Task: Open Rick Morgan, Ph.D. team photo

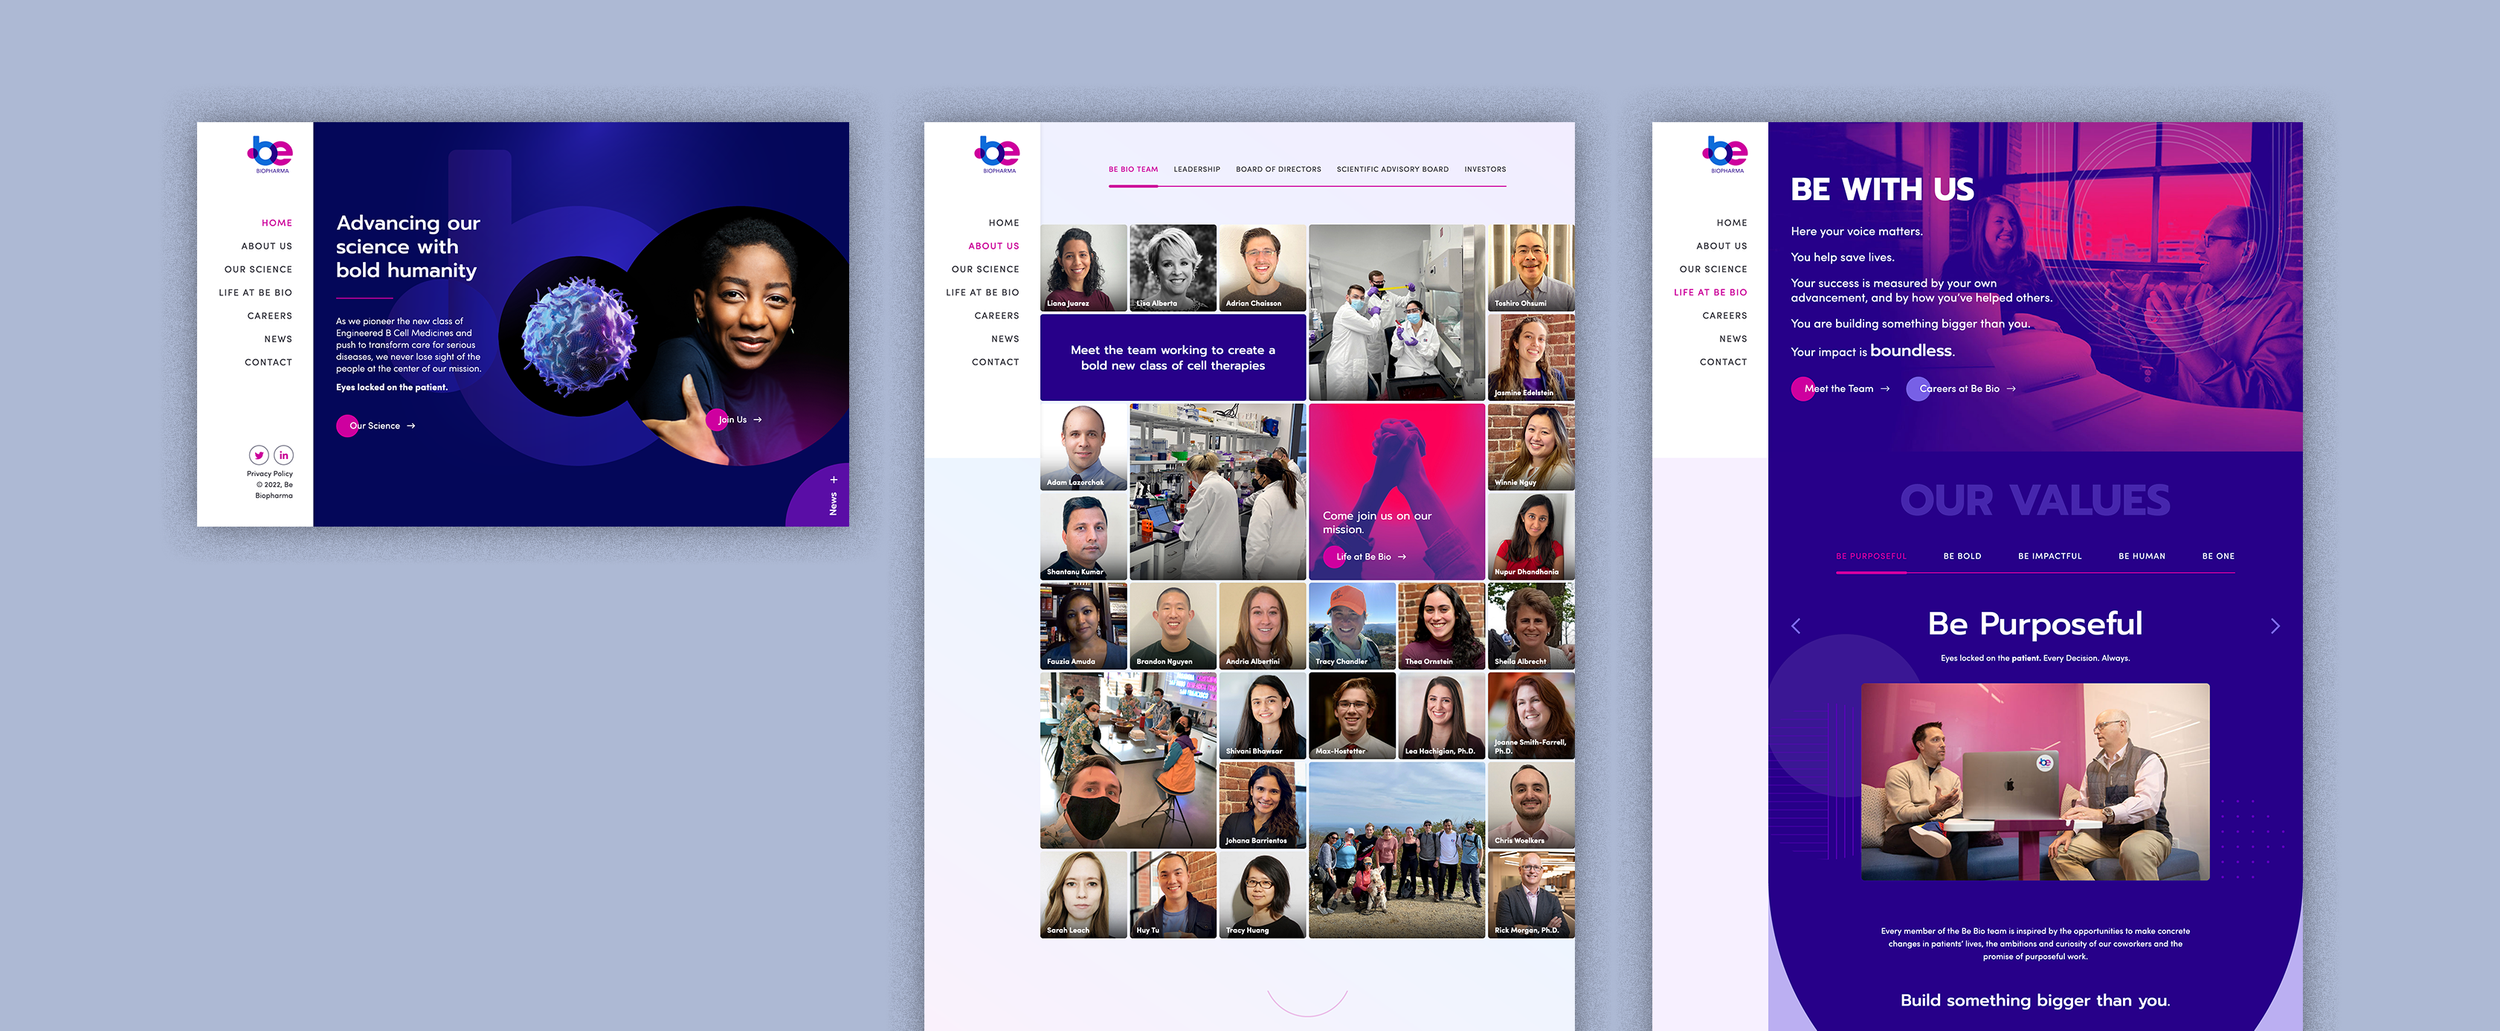Action: pyautogui.click(x=1531, y=895)
